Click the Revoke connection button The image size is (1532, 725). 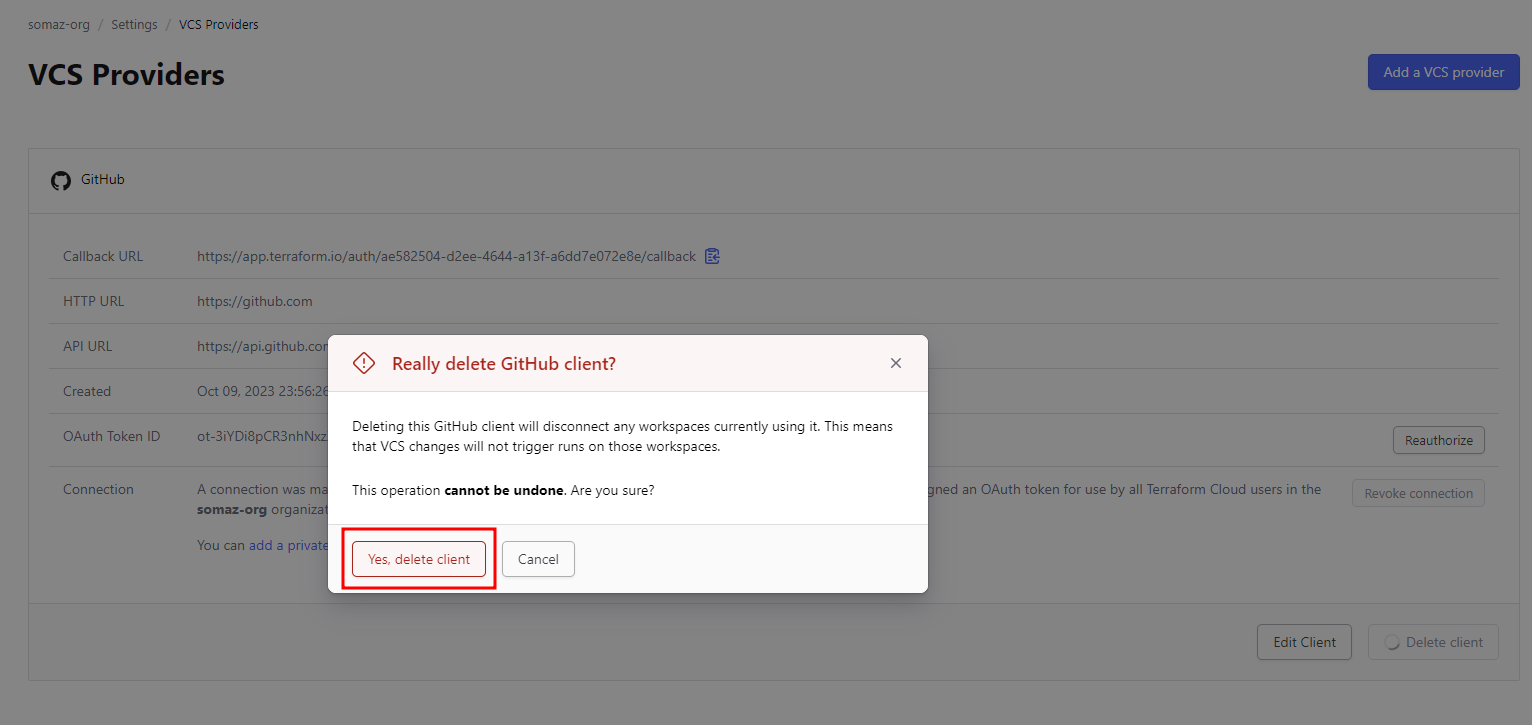[x=1418, y=493]
